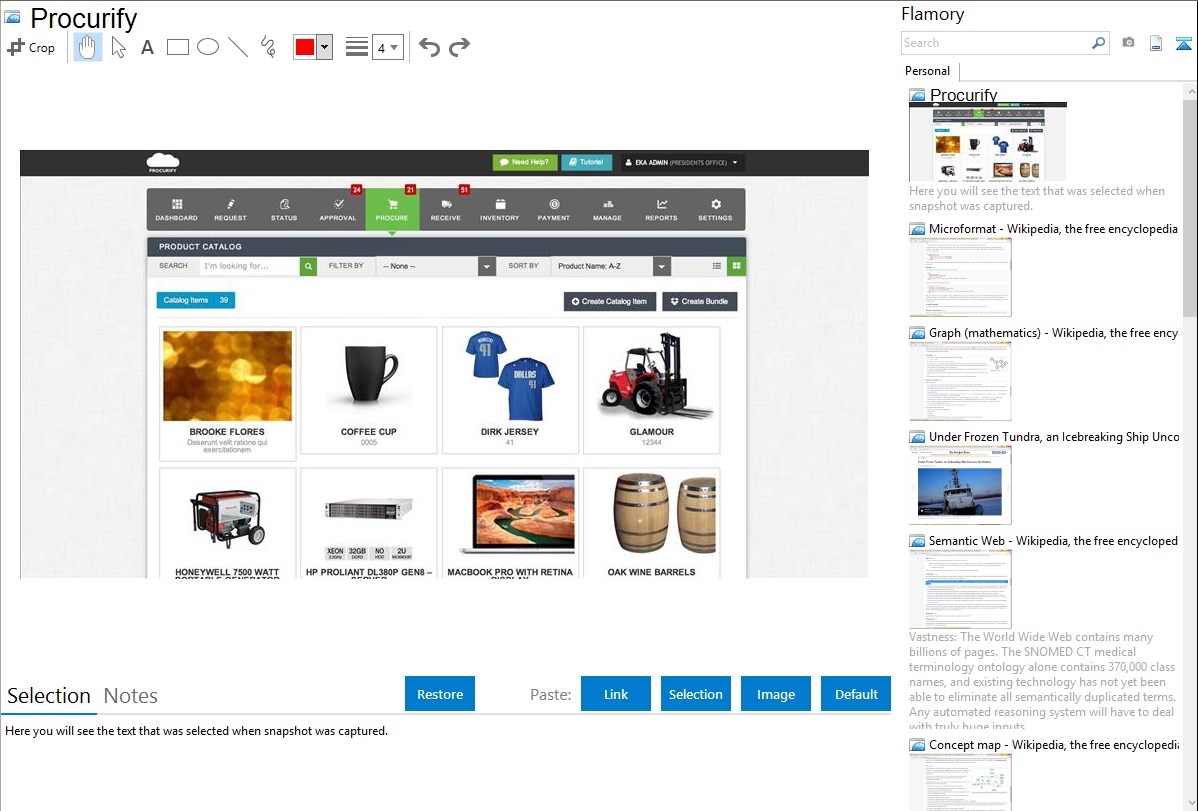
Task: Select the Crop tool
Action: pyautogui.click(x=31, y=47)
